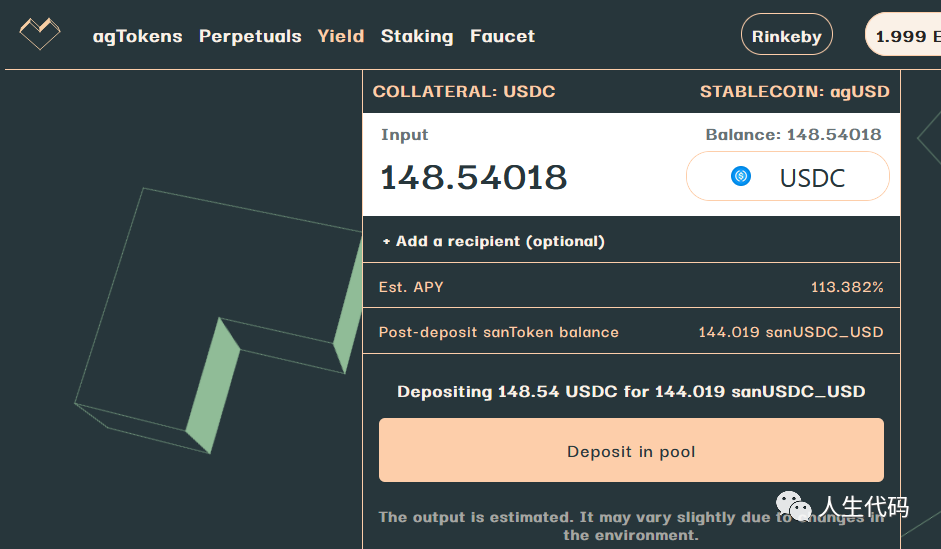This screenshot has height=549, width=941.
Task: Click the 148.54018 input amount field
Action: [474, 178]
